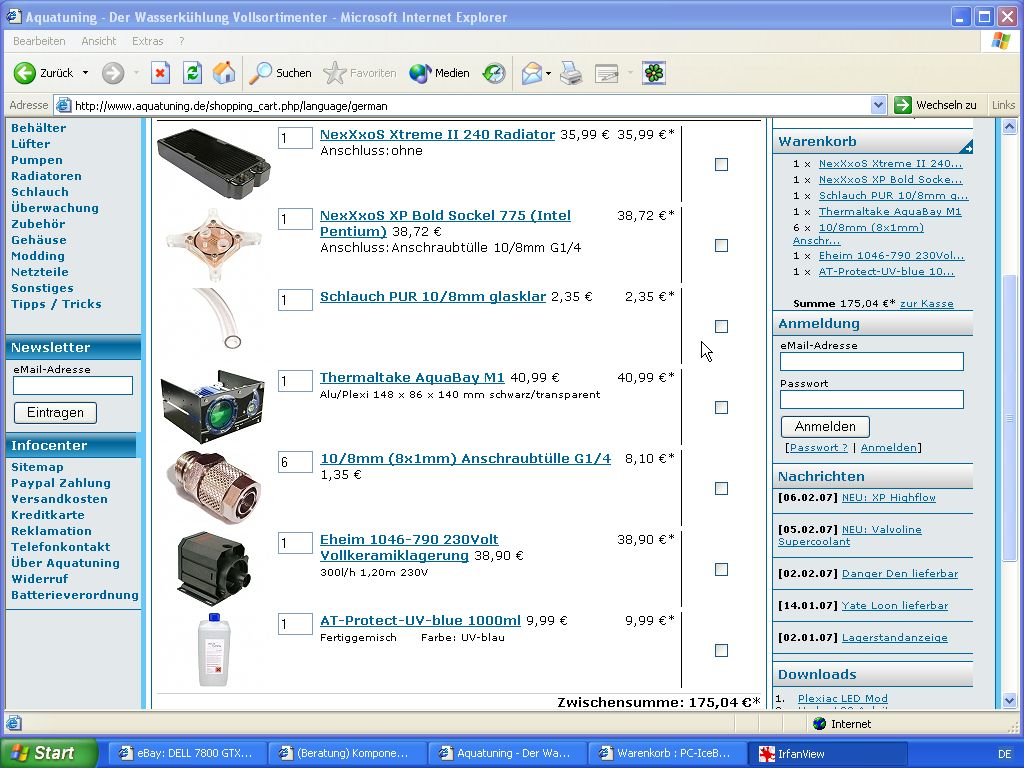Click the AT-Protect bottle thumbnail

[214, 649]
